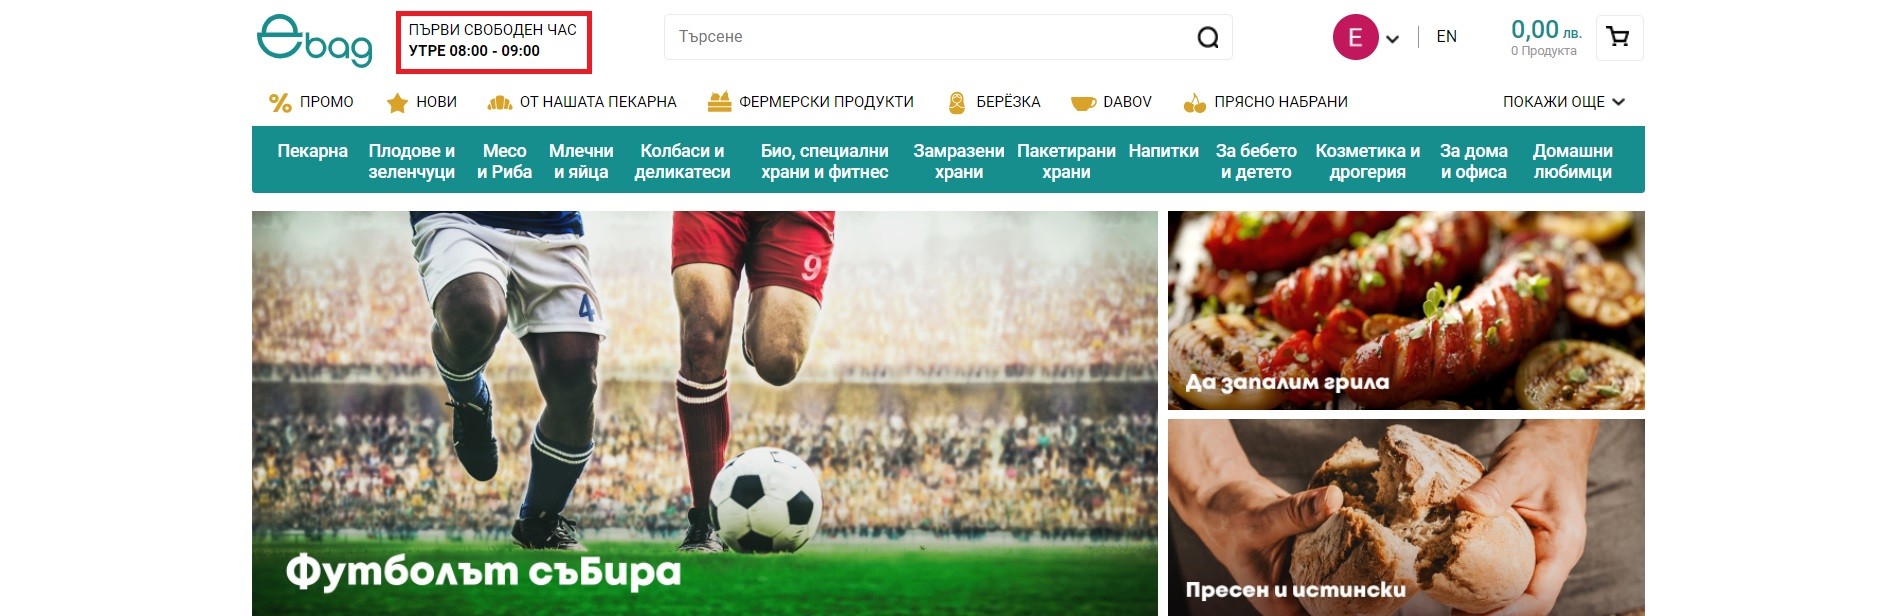The width and height of the screenshot is (1897, 616).
Task: Open the Месо и Риба category
Action: [505, 161]
